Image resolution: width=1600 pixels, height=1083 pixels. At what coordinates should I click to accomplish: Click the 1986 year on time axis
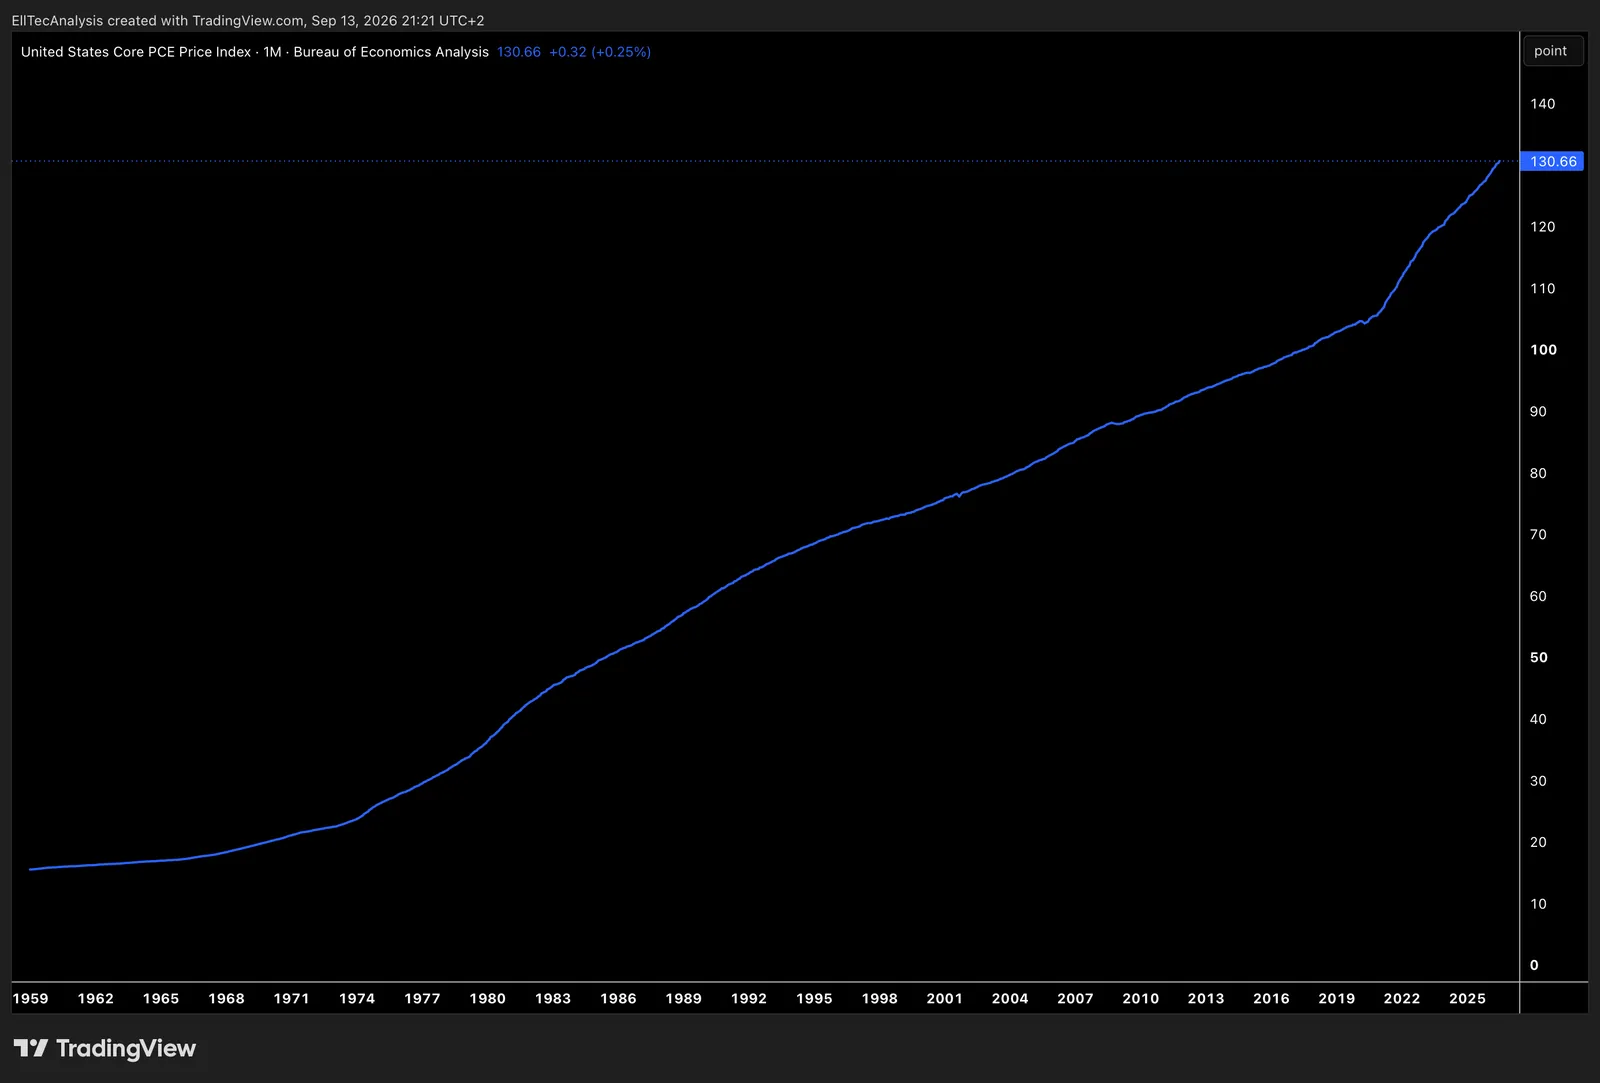tap(618, 998)
